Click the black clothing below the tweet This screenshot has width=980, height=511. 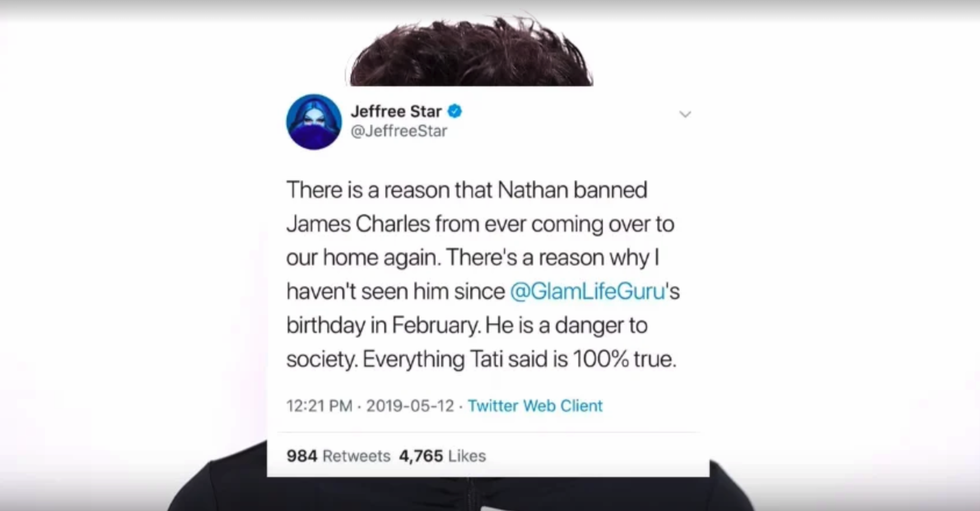click(x=460, y=494)
